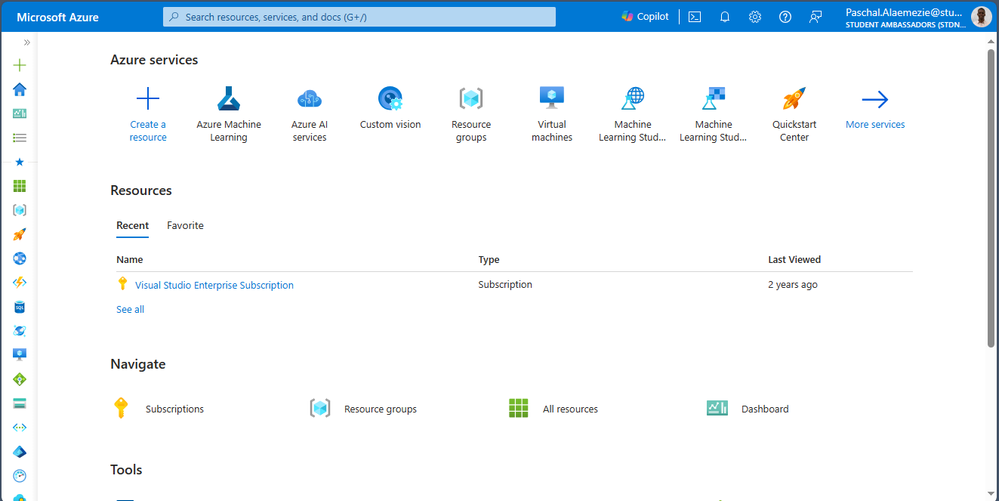Open Copilot in the top bar
The image size is (999, 501).
coord(645,17)
